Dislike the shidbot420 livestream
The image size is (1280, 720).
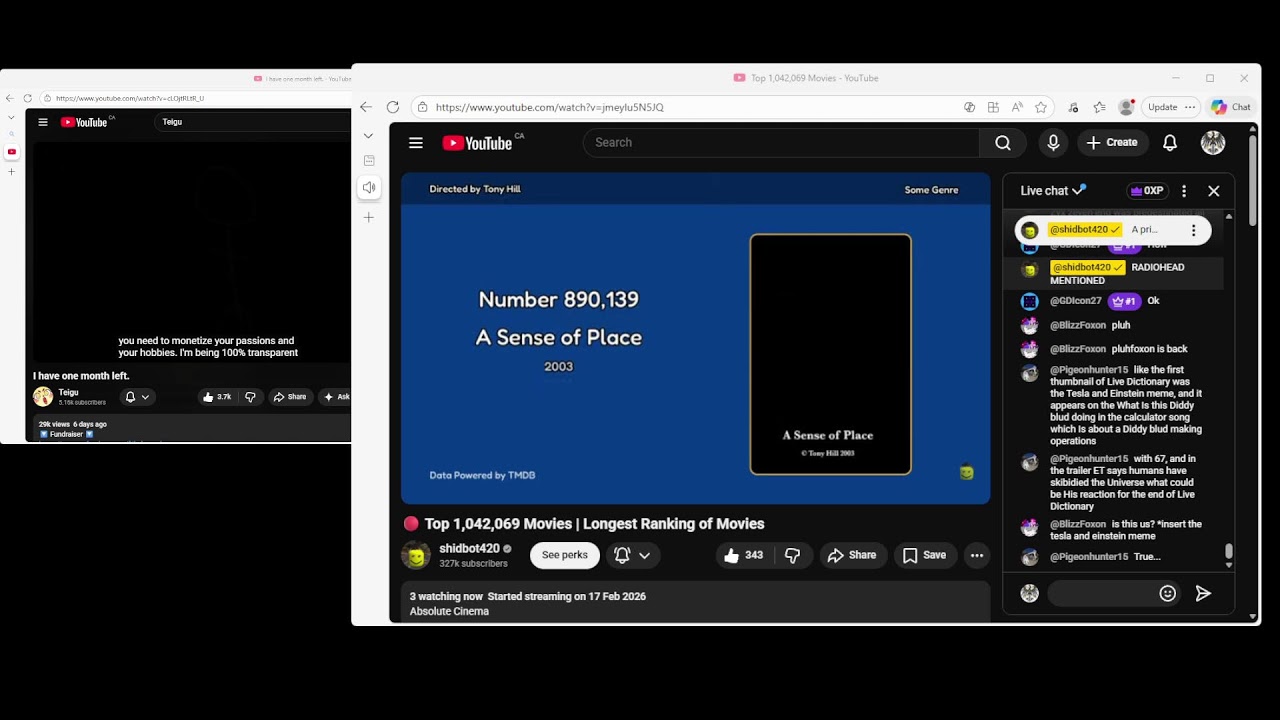click(x=792, y=555)
